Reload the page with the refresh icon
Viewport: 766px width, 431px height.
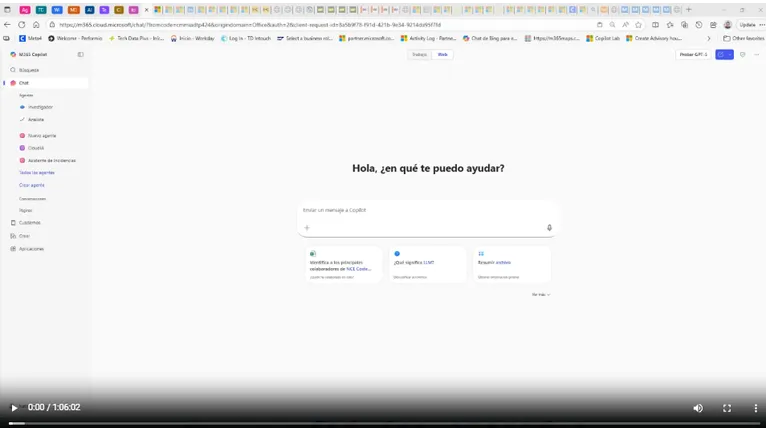[21, 24]
